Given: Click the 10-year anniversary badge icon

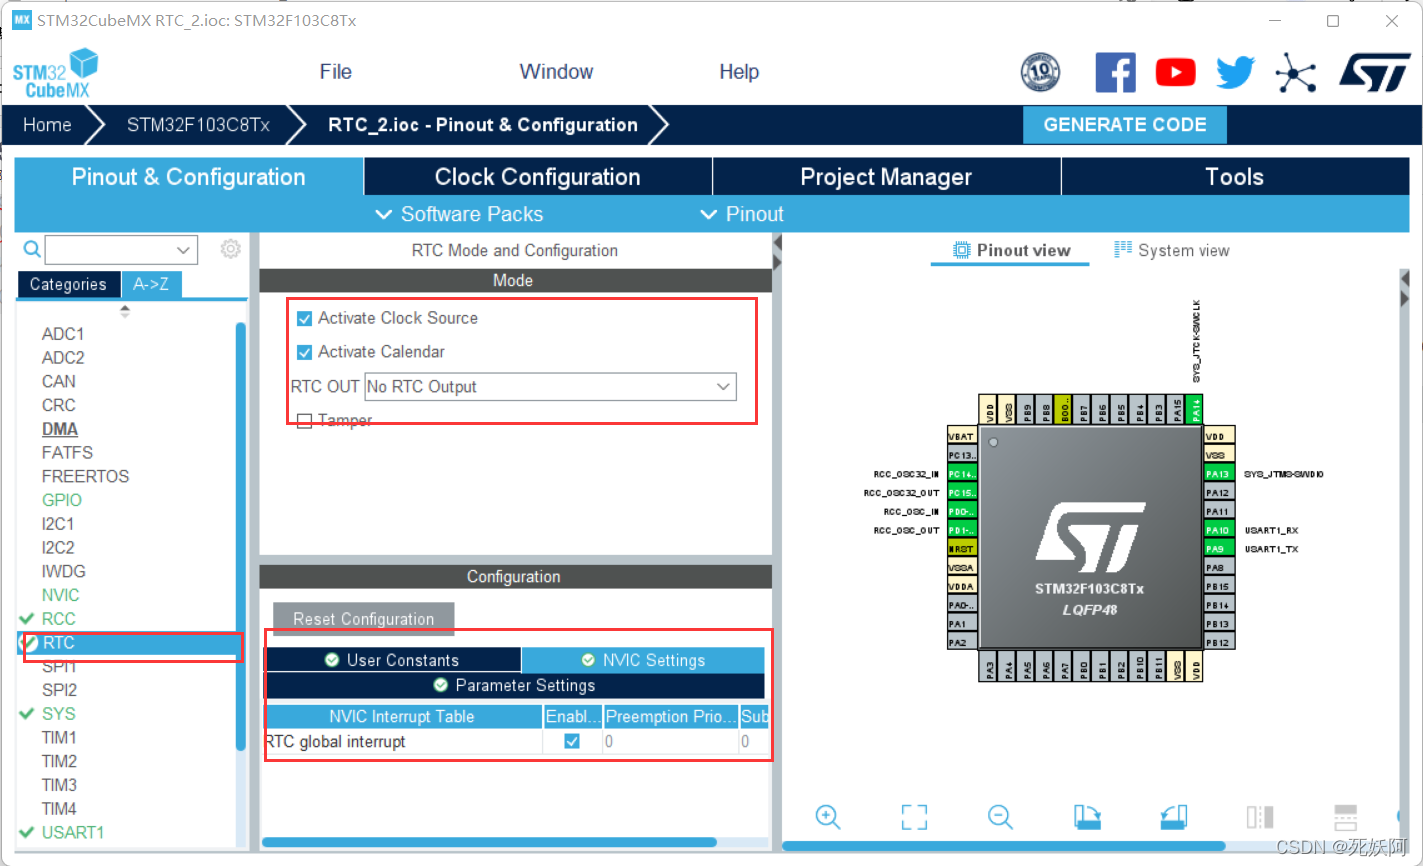Looking at the screenshot, I should click(x=1040, y=72).
